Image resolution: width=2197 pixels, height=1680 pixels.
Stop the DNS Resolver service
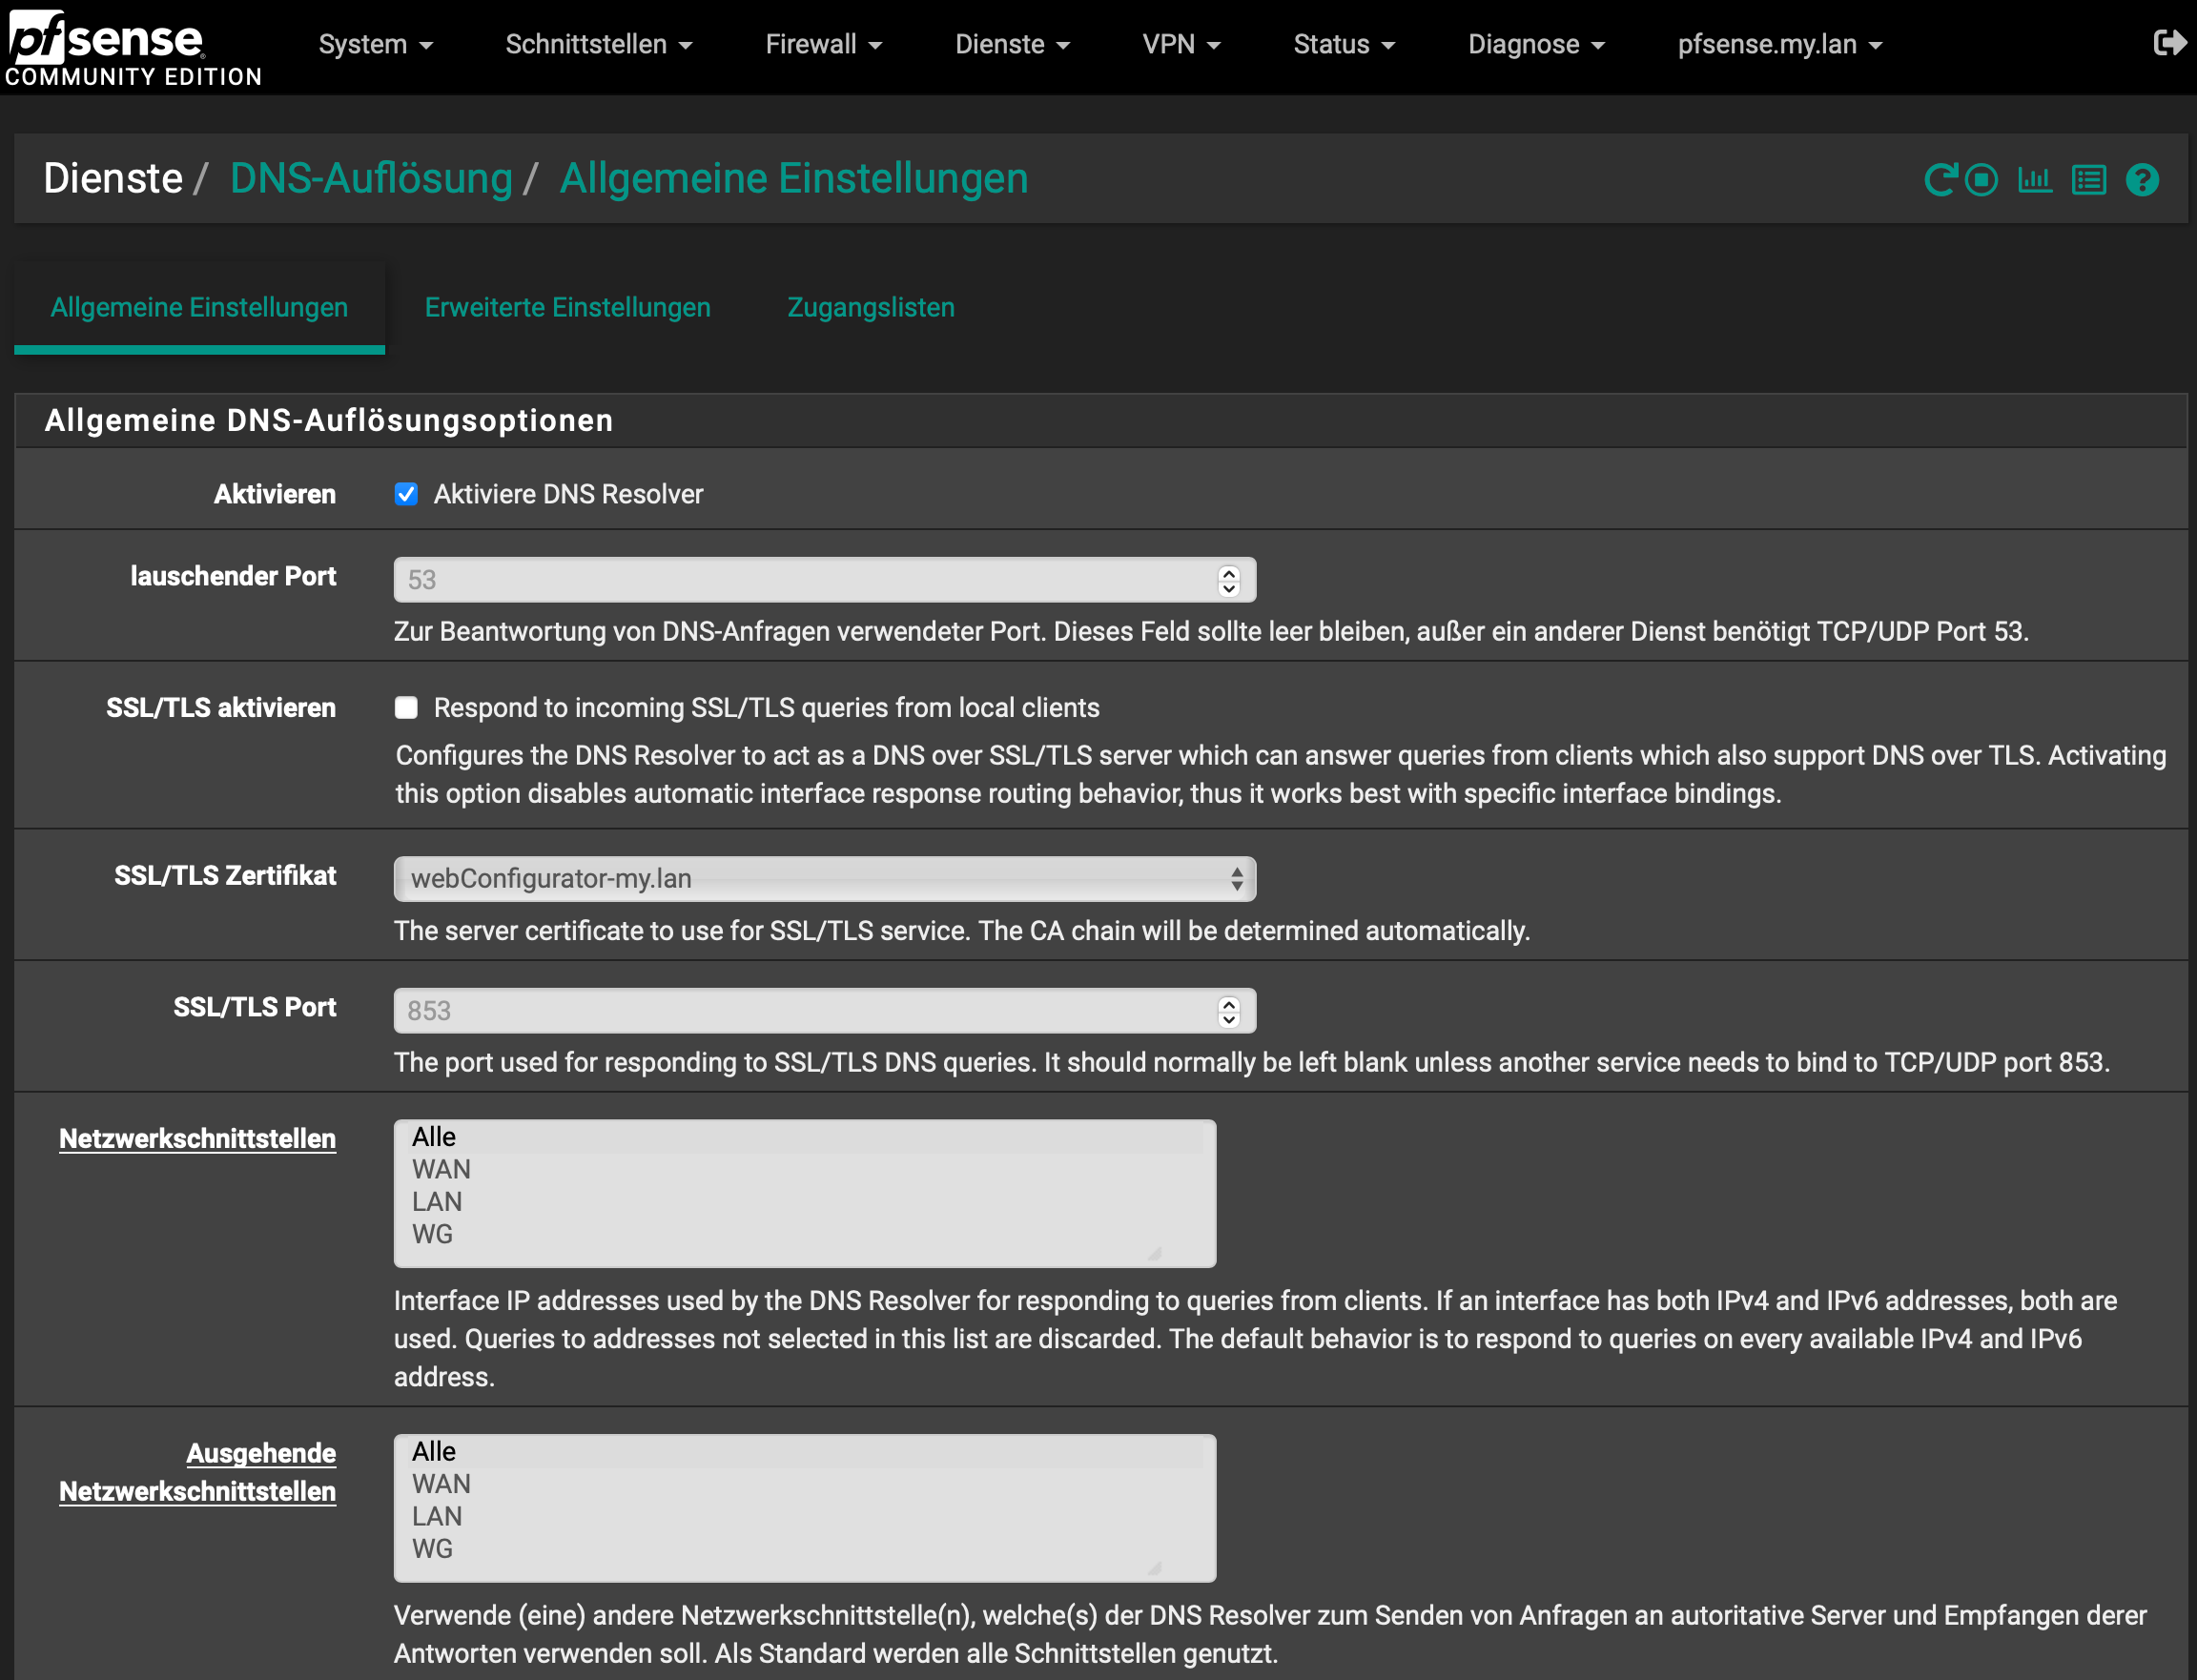tap(1981, 180)
